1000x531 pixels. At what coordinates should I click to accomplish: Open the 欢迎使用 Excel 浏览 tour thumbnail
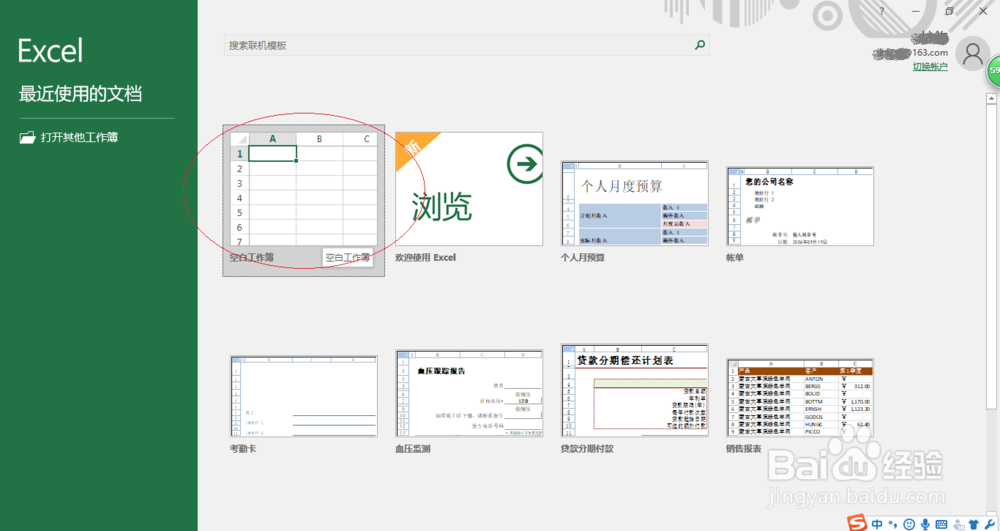pos(469,189)
